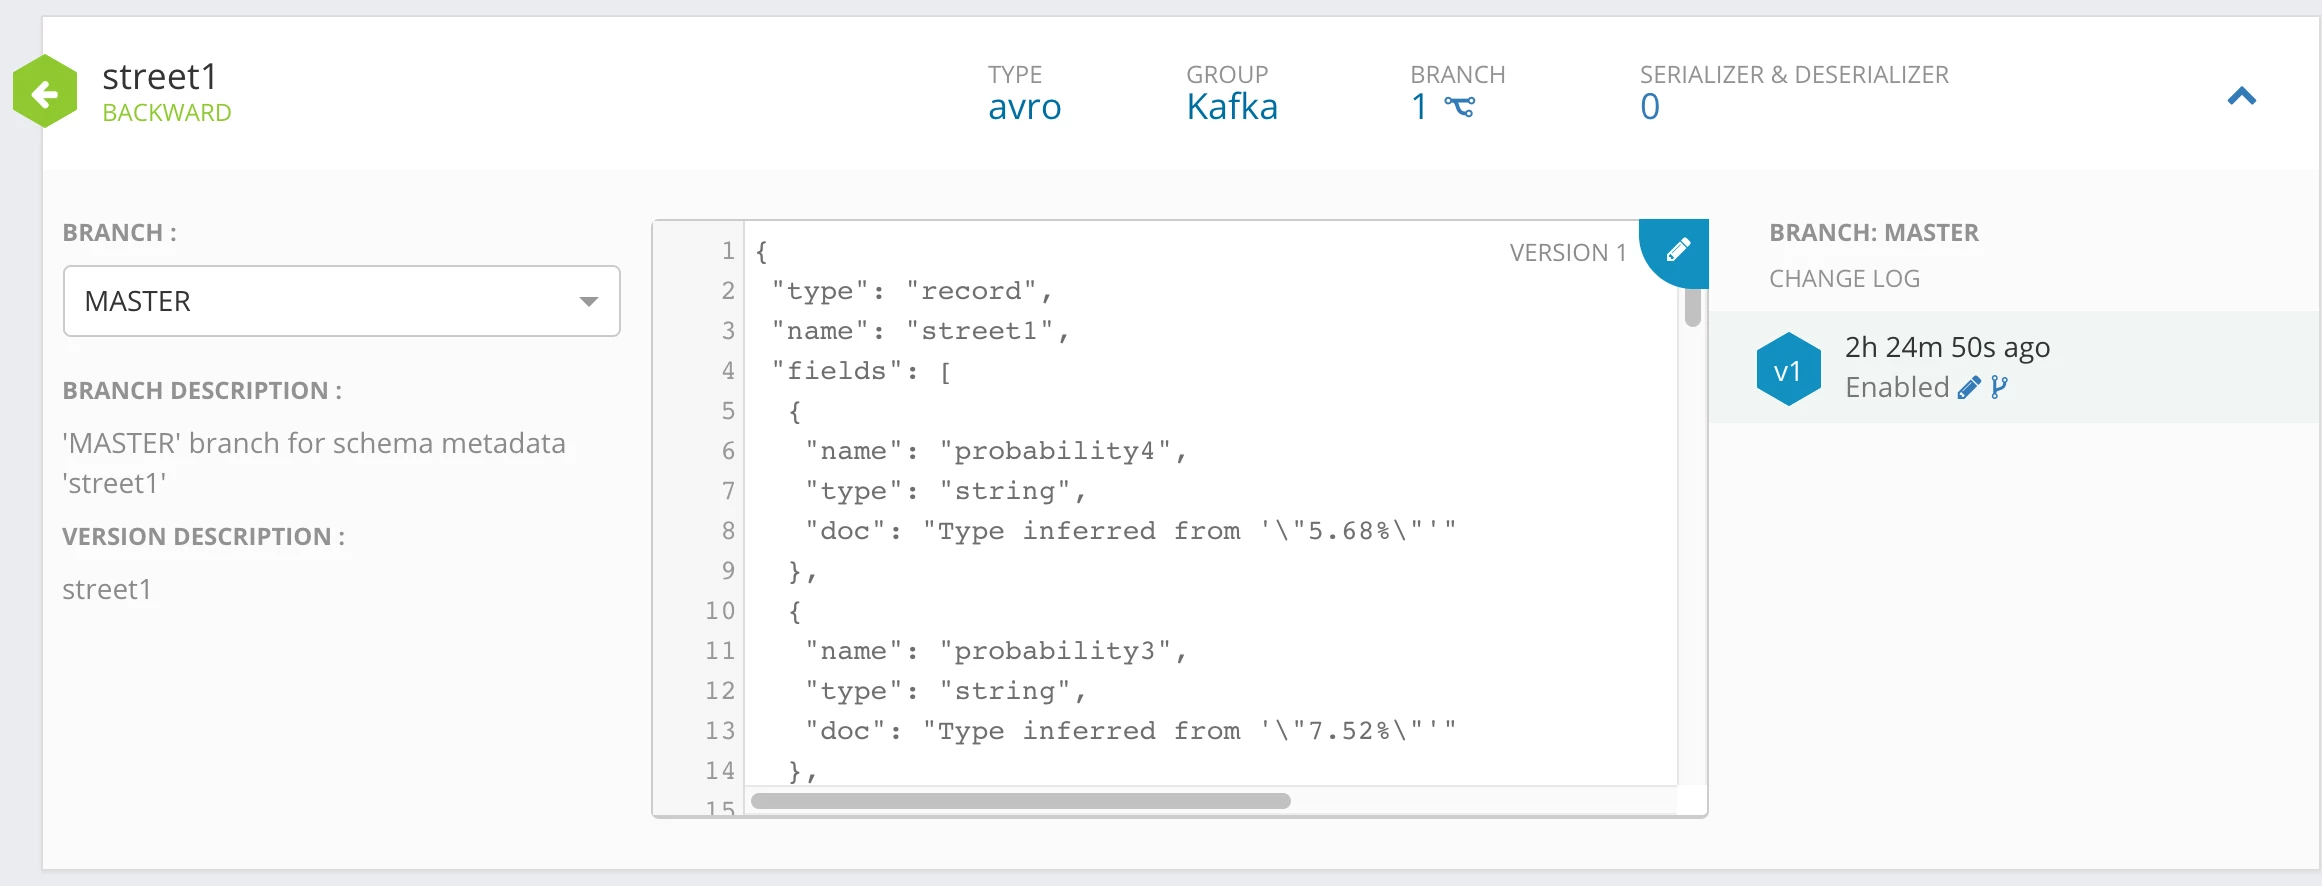This screenshot has width=2322, height=886.
Task: Click the dropdown arrow in MASTER selector
Action: pyautogui.click(x=589, y=301)
